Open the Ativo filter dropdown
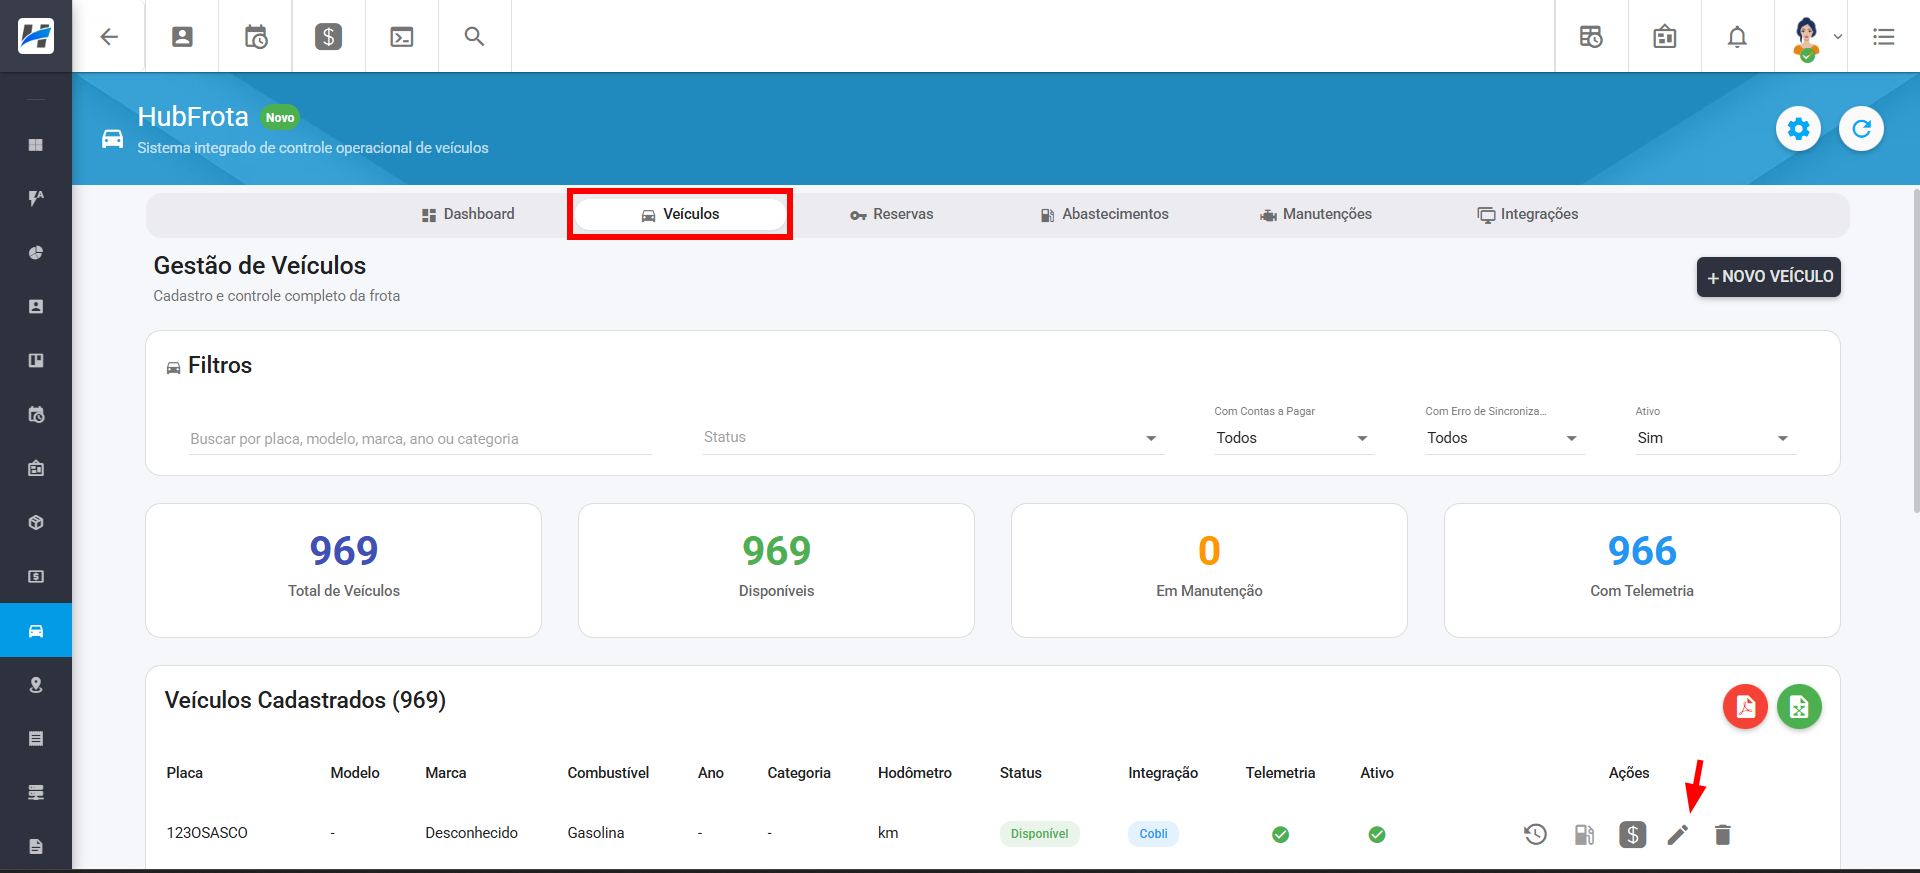 (1715, 438)
